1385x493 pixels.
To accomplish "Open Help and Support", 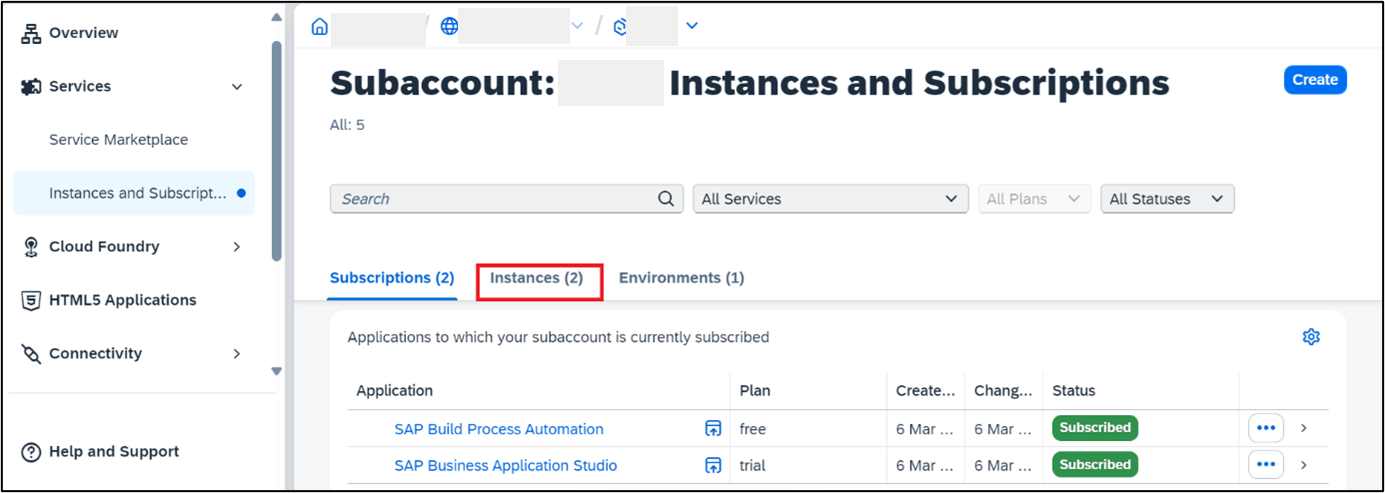I will pyautogui.click(x=114, y=452).
